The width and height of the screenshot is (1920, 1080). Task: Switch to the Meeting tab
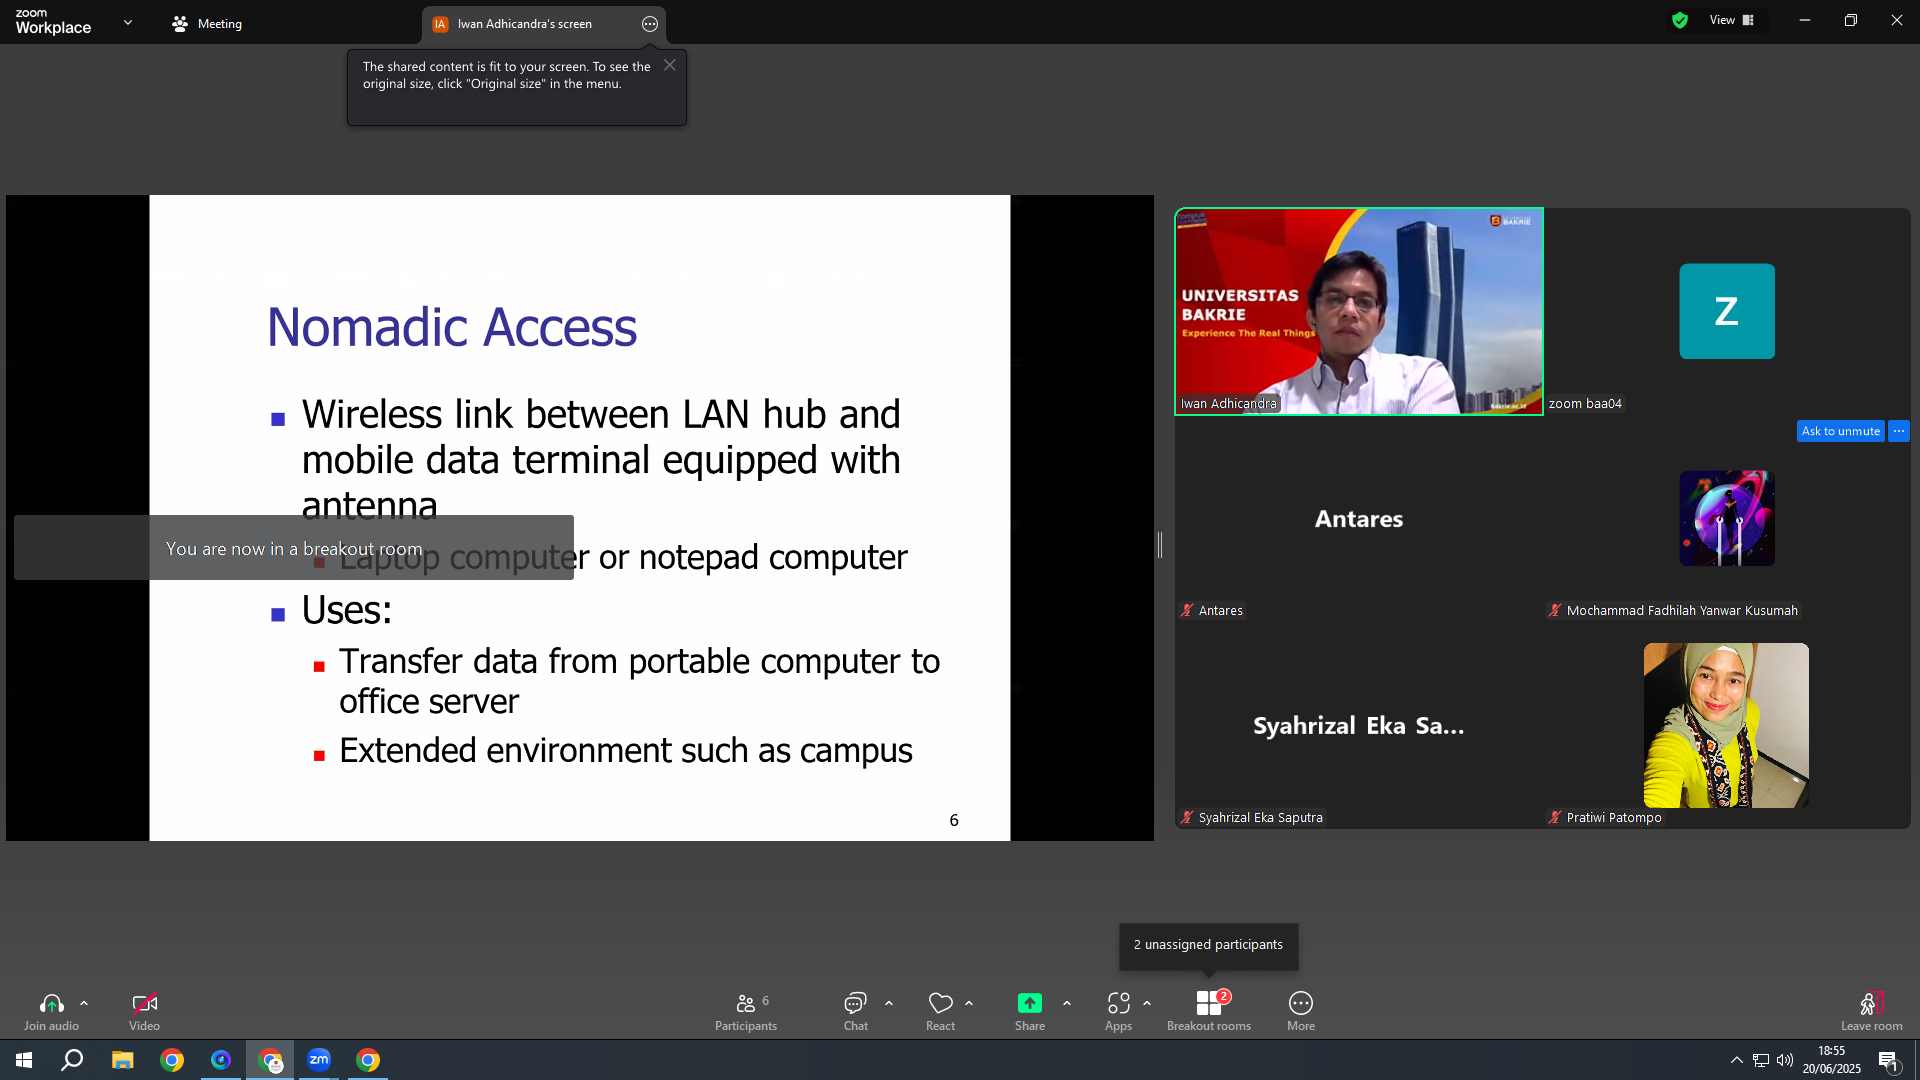207,24
